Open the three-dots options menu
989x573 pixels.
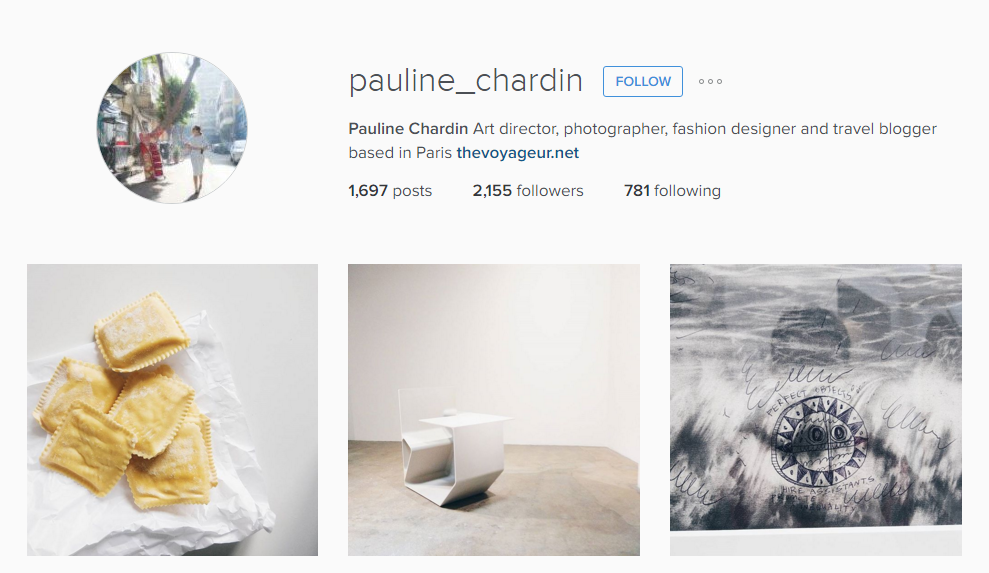[710, 81]
